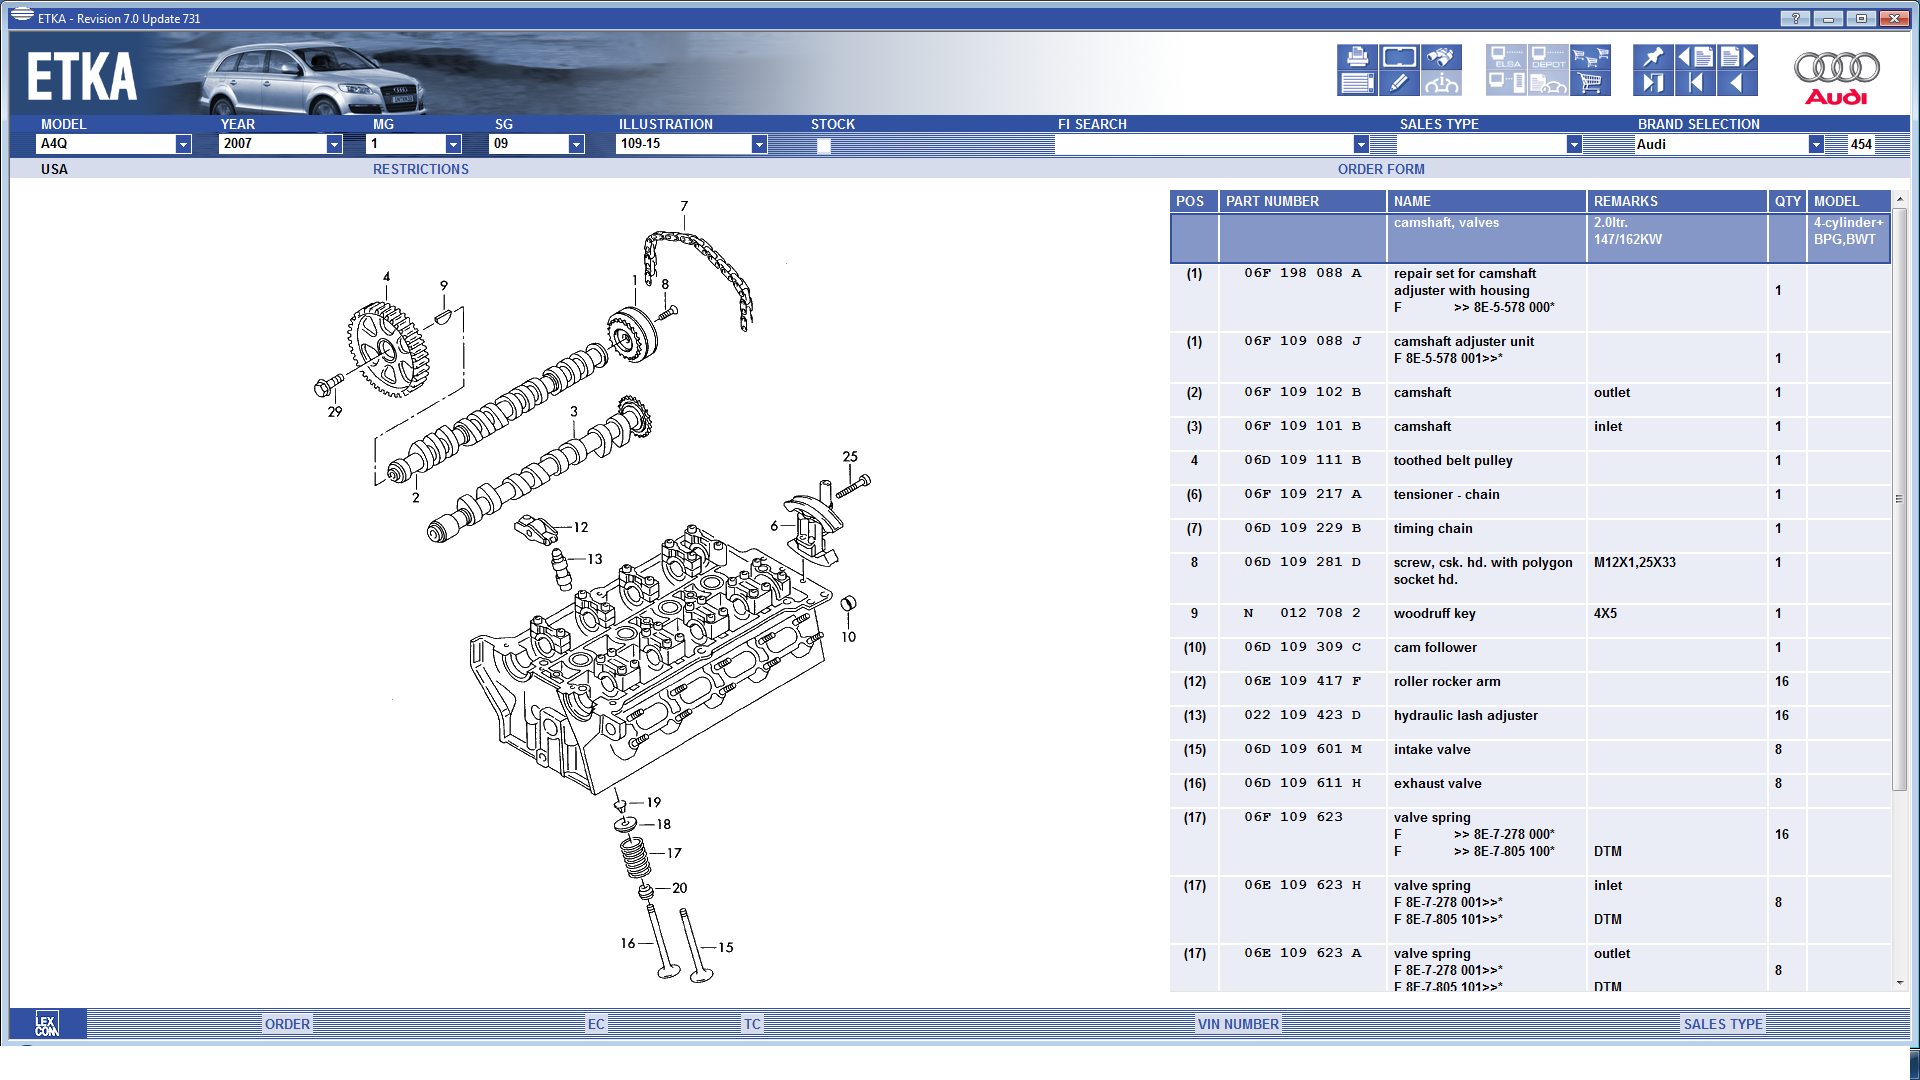Select the pencil edit tool
Viewport: 1920px width, 1080px height.
click(1399, 83)
